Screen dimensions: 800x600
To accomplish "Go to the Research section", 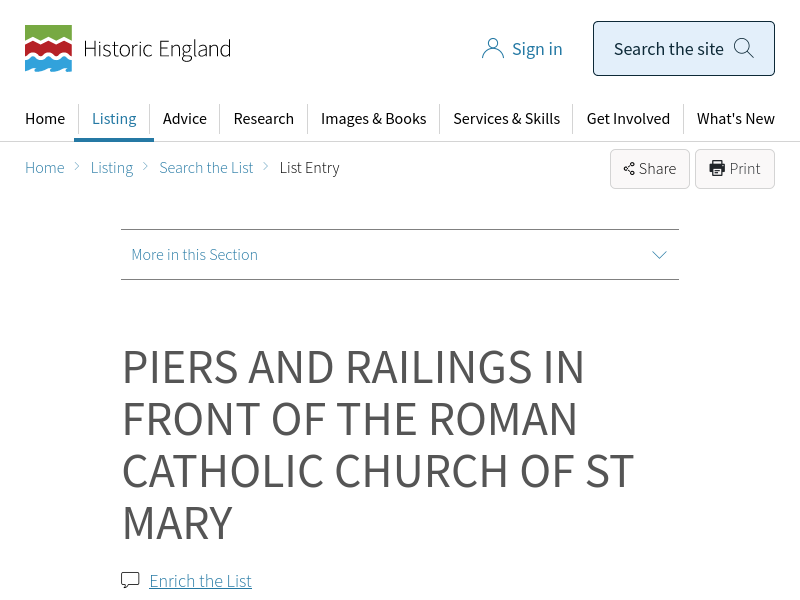I will click(x=264, y=119).
